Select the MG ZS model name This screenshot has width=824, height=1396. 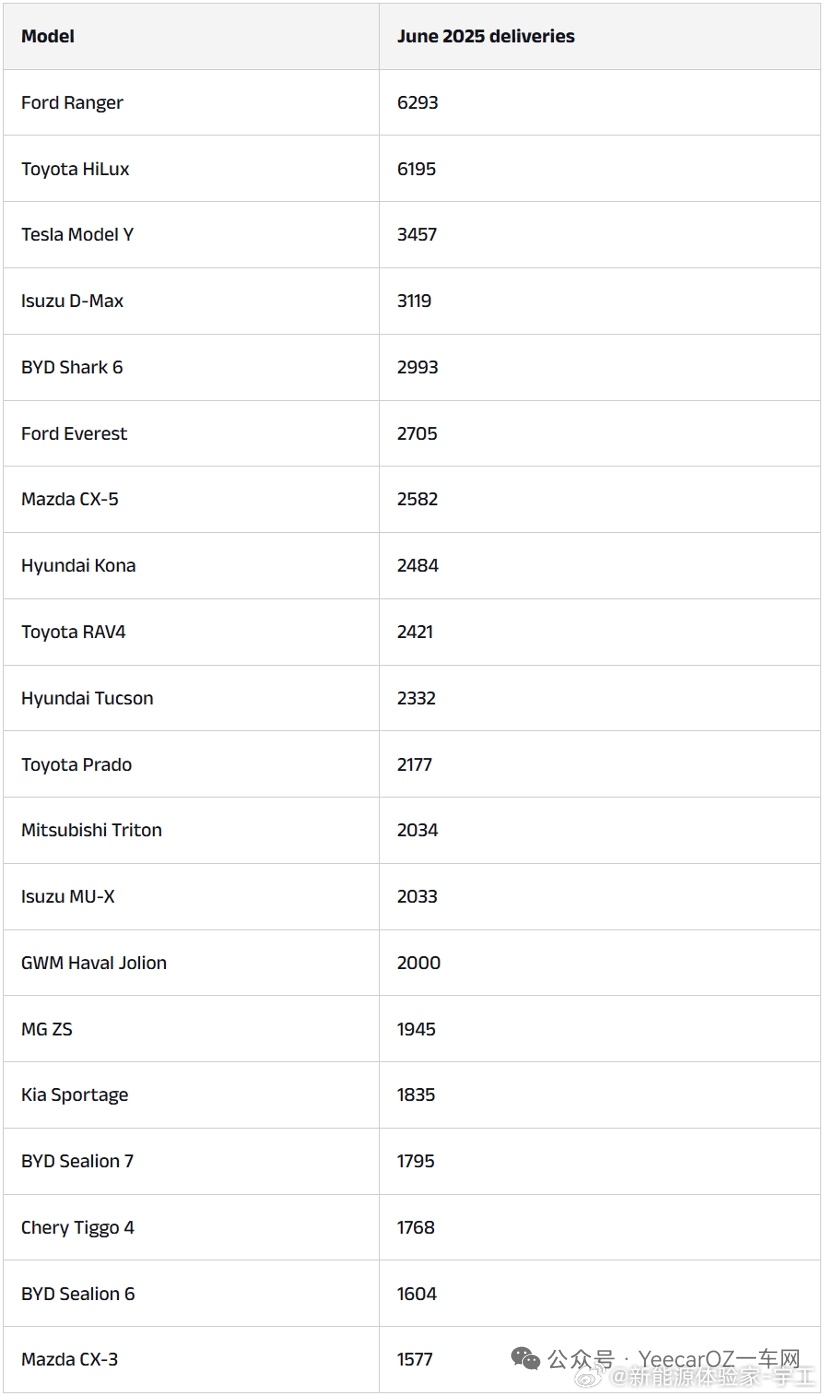pyautogui.click(x=47, y=1029)
